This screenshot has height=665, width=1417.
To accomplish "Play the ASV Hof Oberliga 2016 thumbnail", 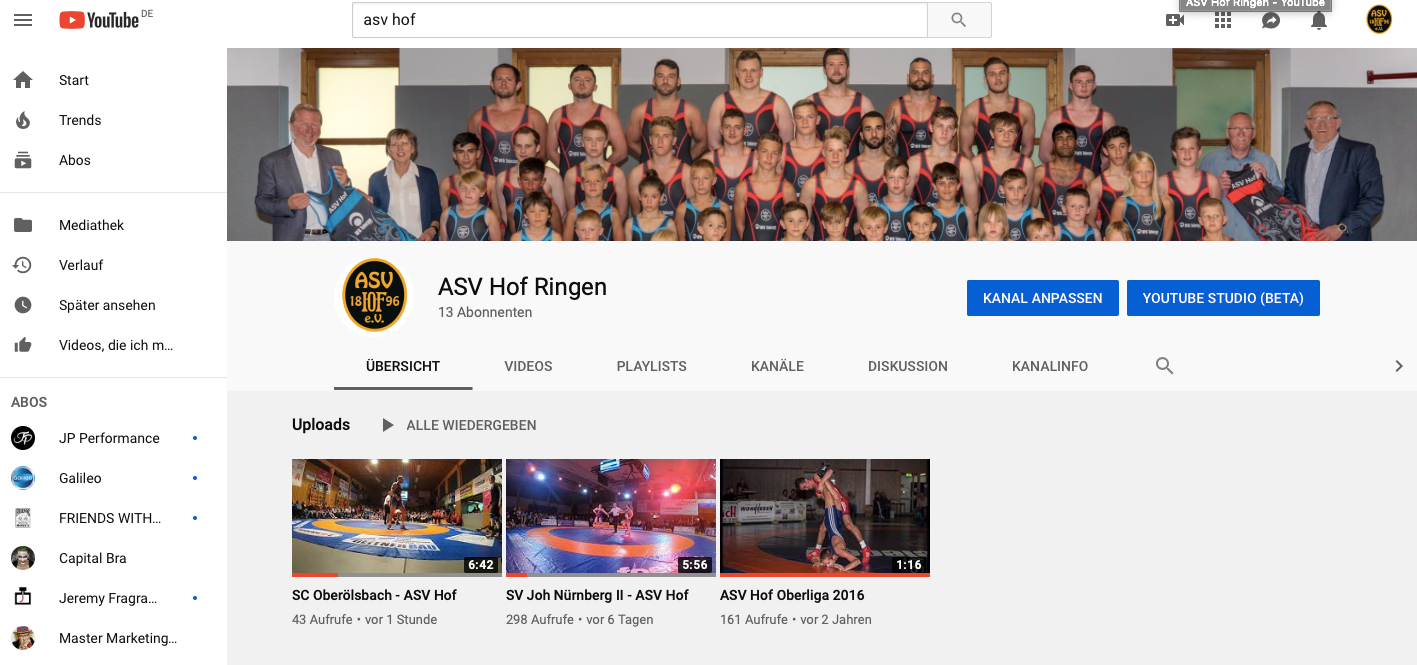I will 825,518.
